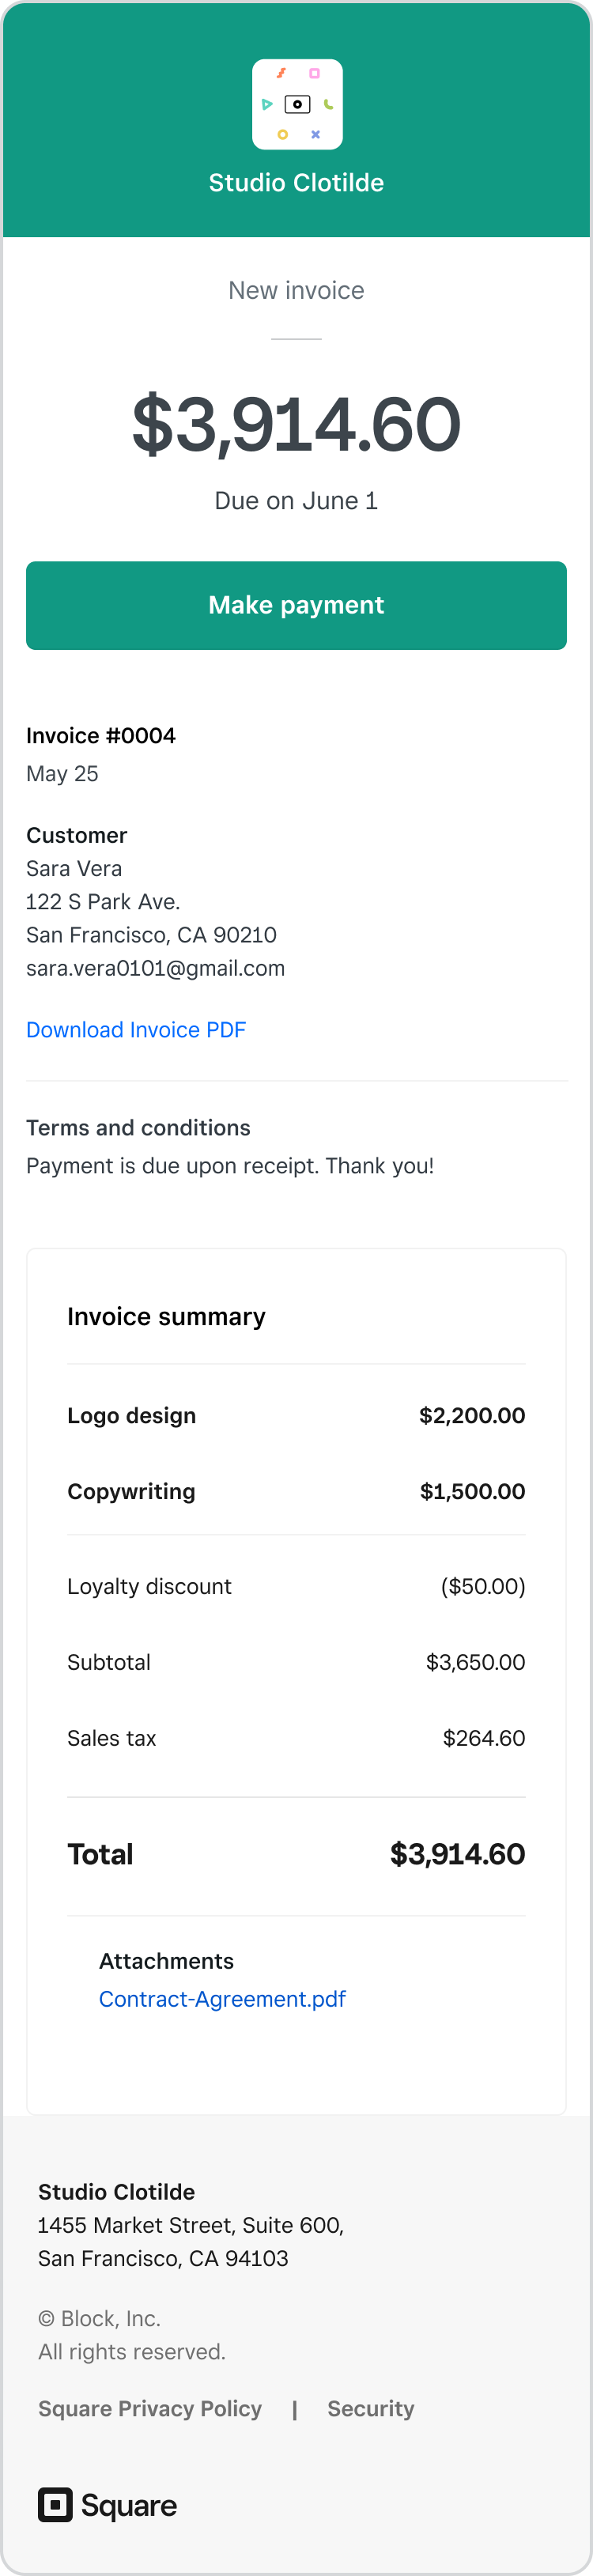Click the Square logo icon in footer
Viewport: 593px width, 2576px height.
[55, 2504]
